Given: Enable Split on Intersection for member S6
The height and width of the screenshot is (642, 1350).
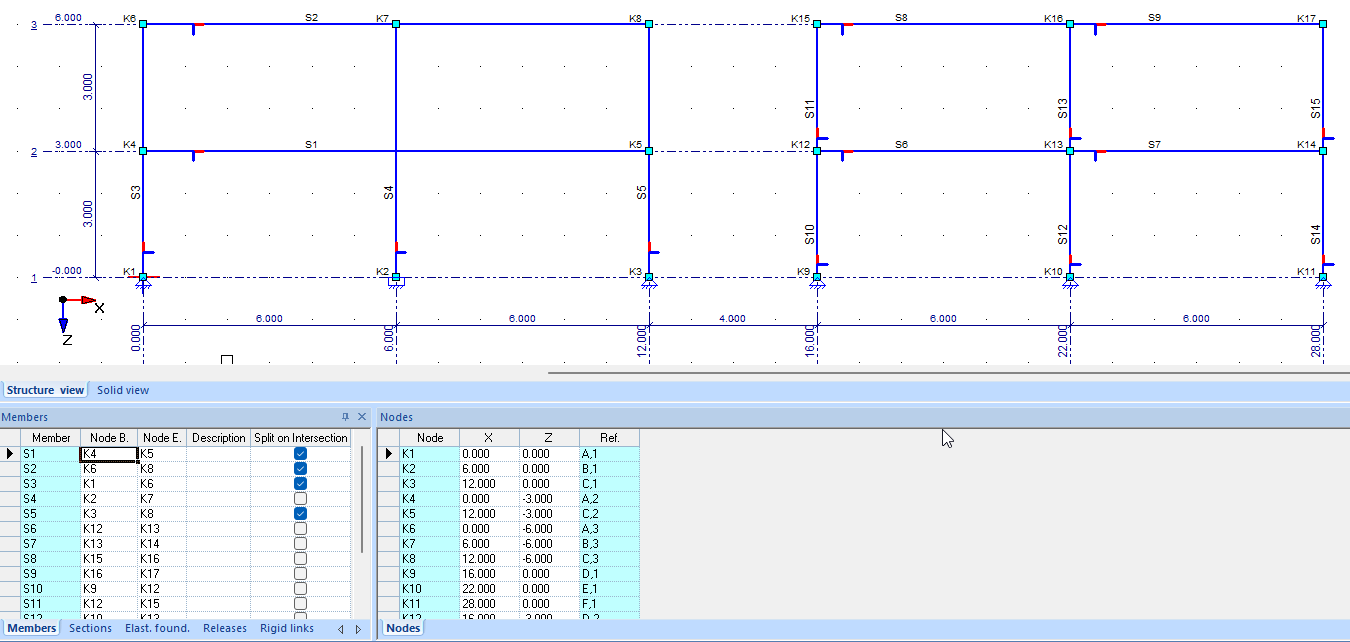Looking at the screenshot, I should tap(300, 529).
